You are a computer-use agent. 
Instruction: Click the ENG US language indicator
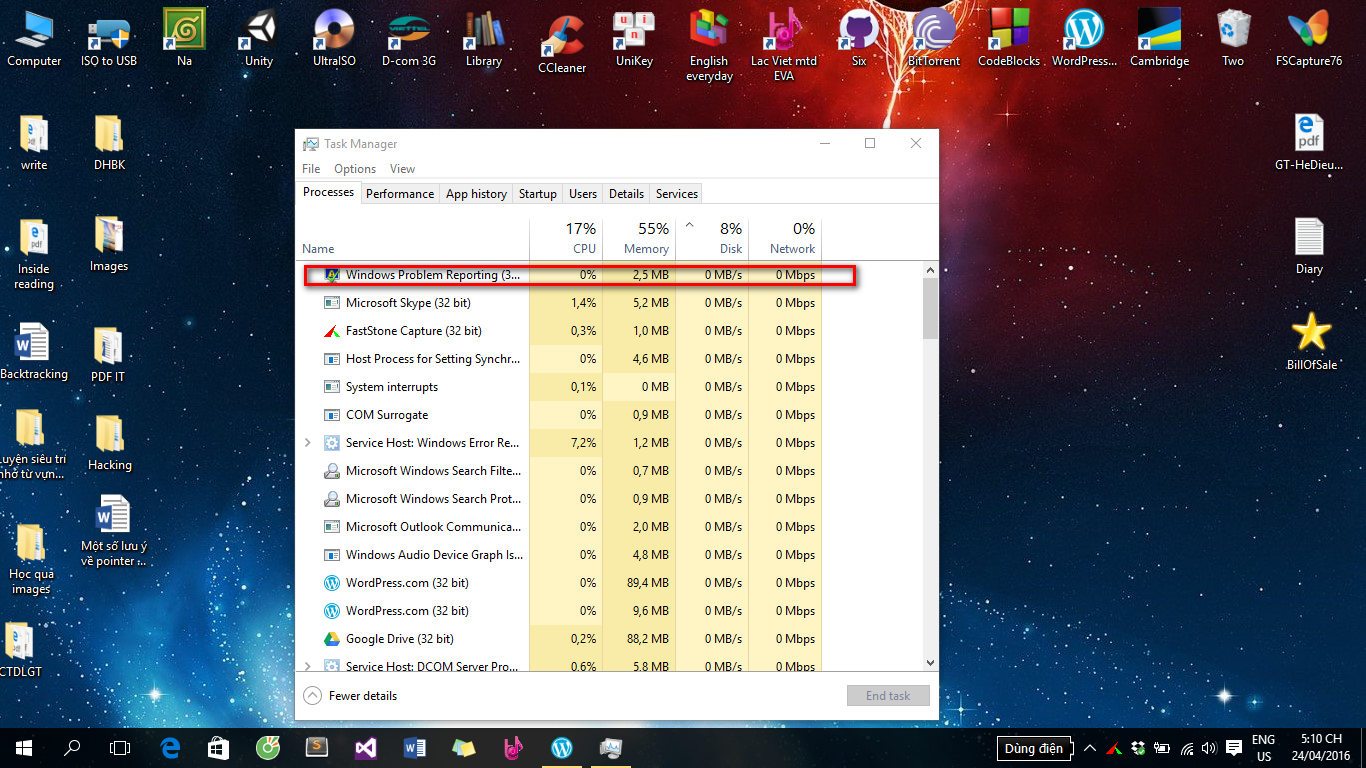pos(1264,748)
